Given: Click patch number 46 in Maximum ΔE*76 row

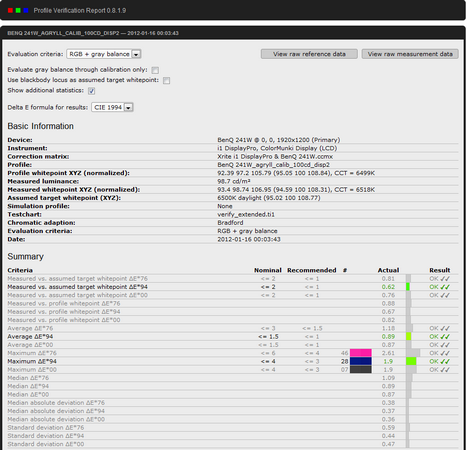Looking at the screenshot, I should click(x=344, y=353).
